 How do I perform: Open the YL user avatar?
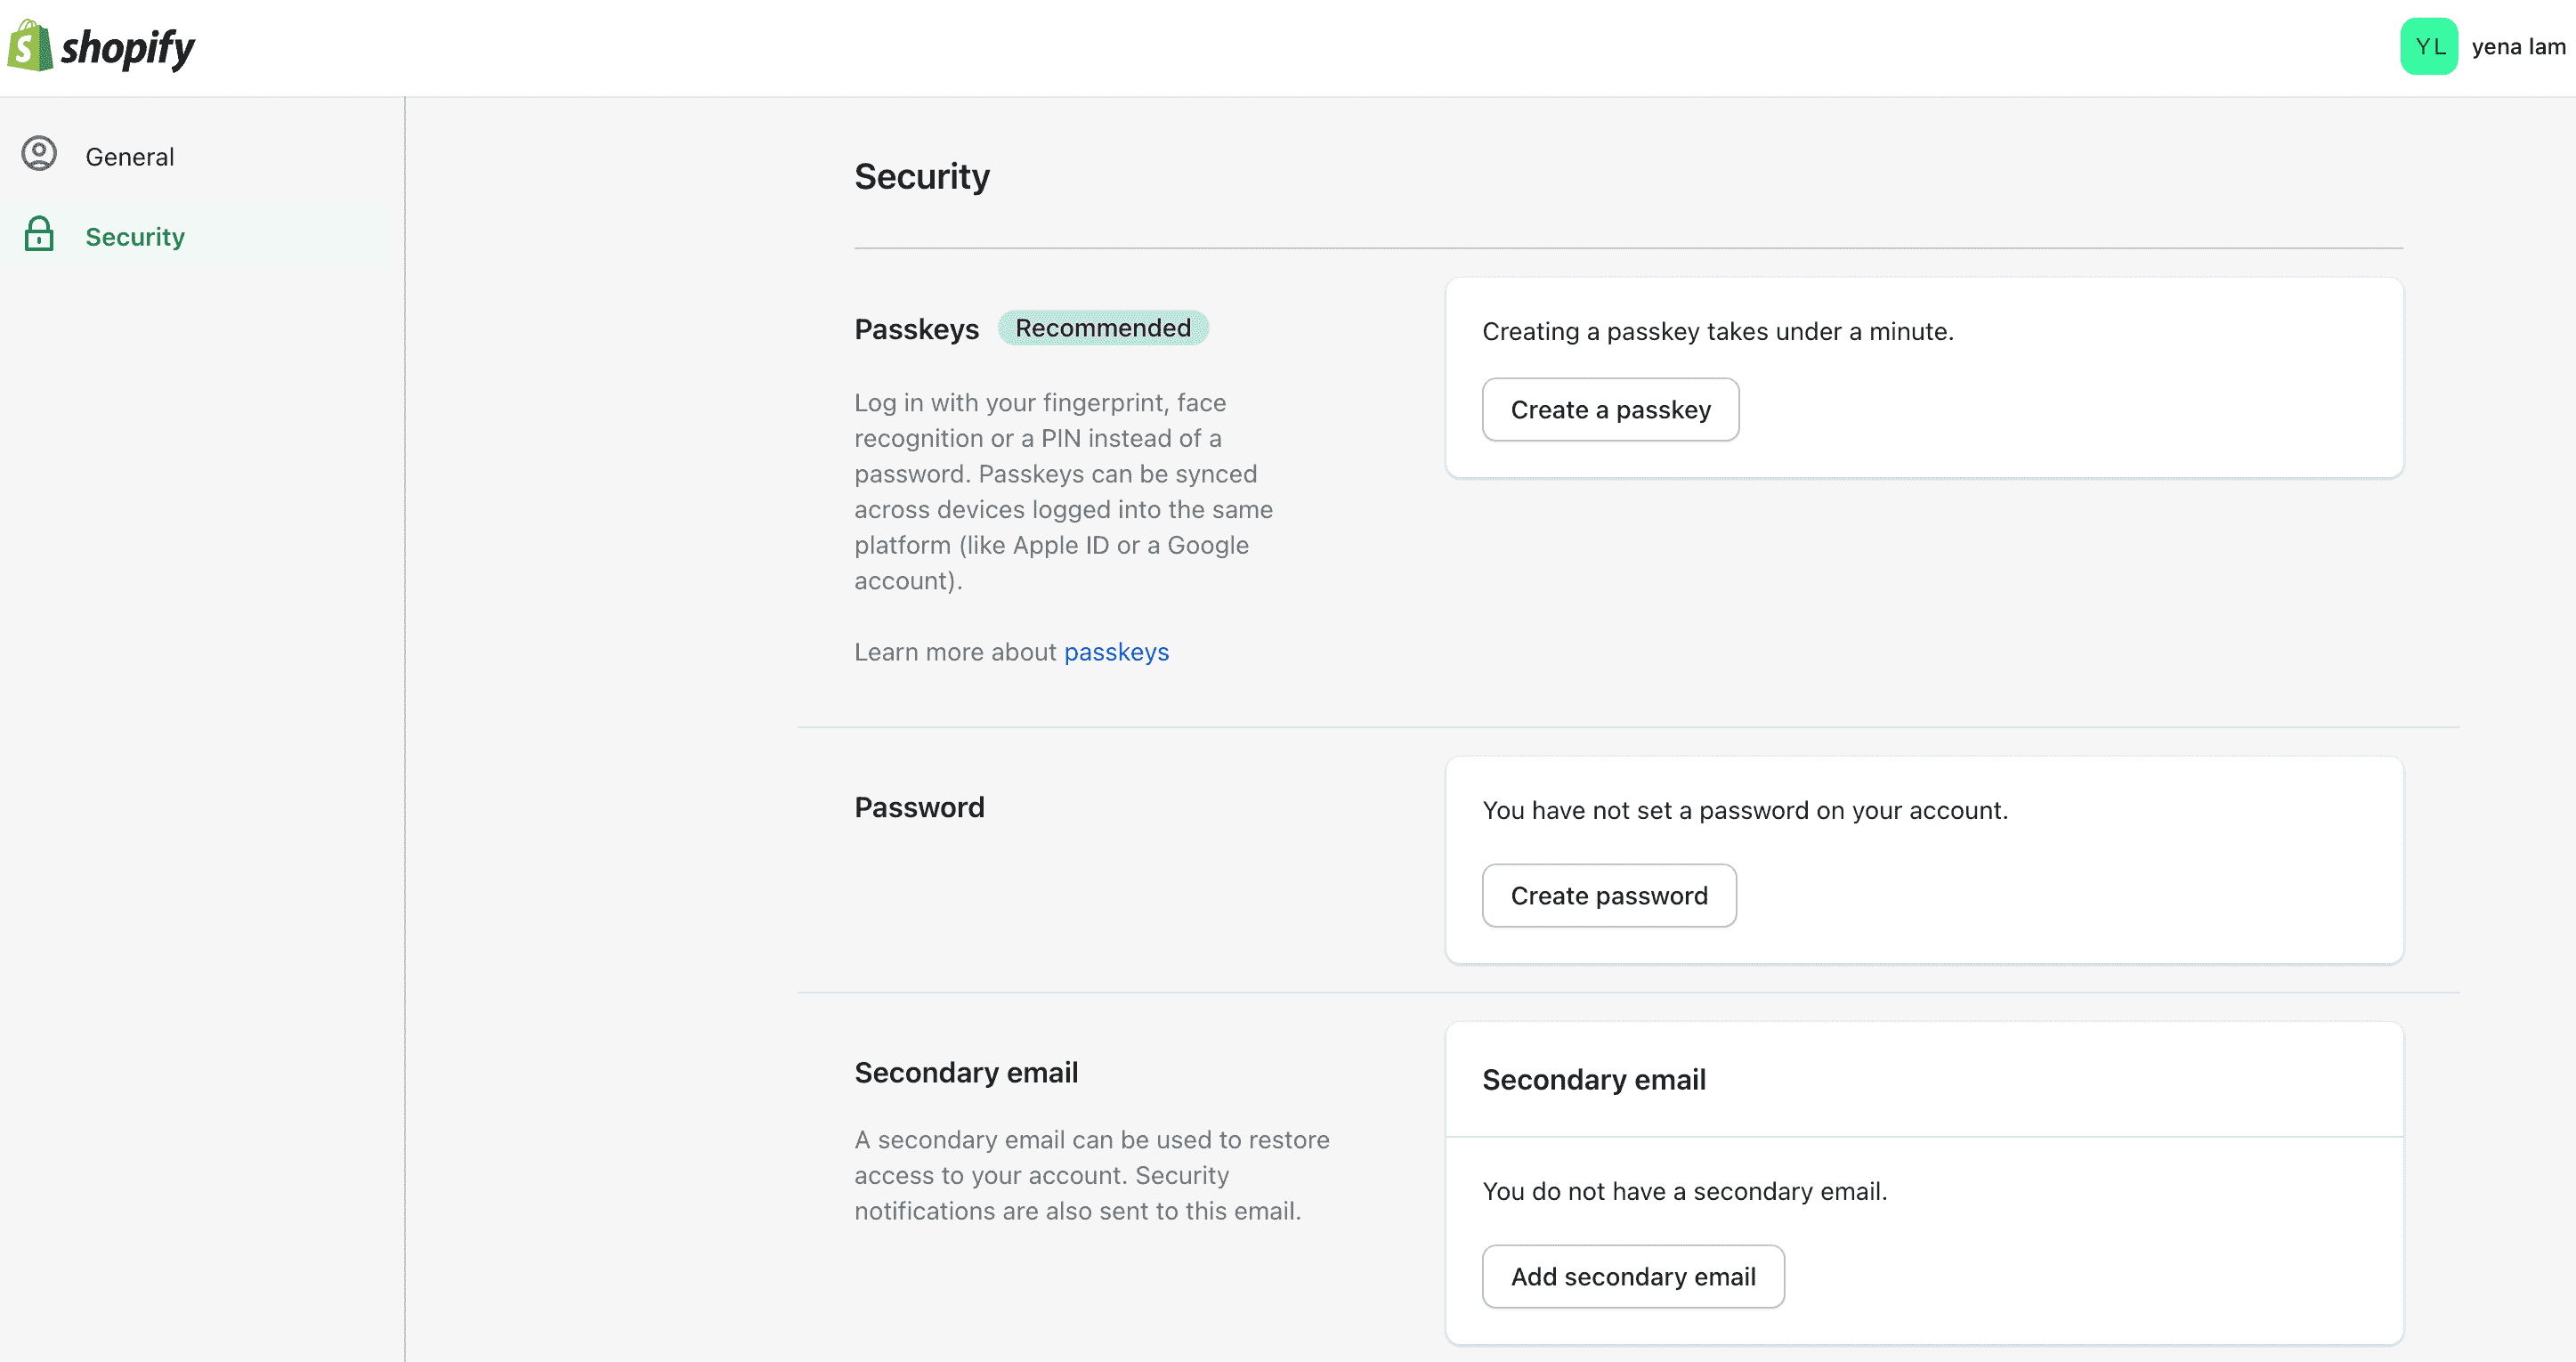[2429, 46]
